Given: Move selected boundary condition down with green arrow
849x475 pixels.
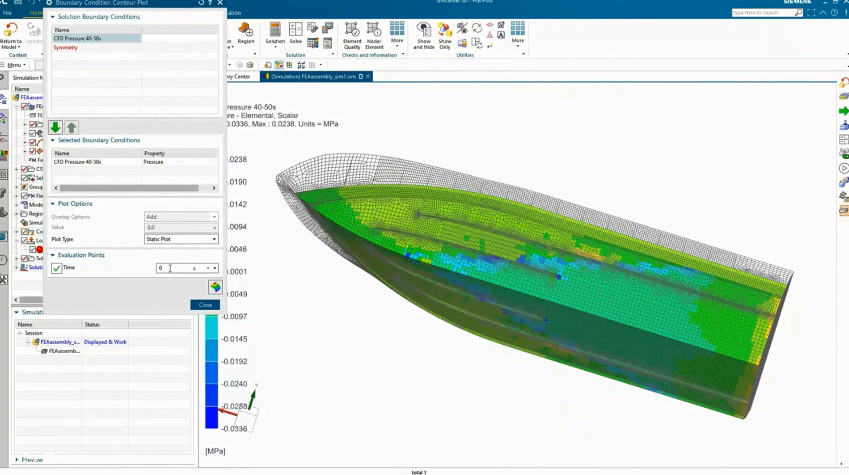Looking at the screenshot, I should [x=55, y=127].
